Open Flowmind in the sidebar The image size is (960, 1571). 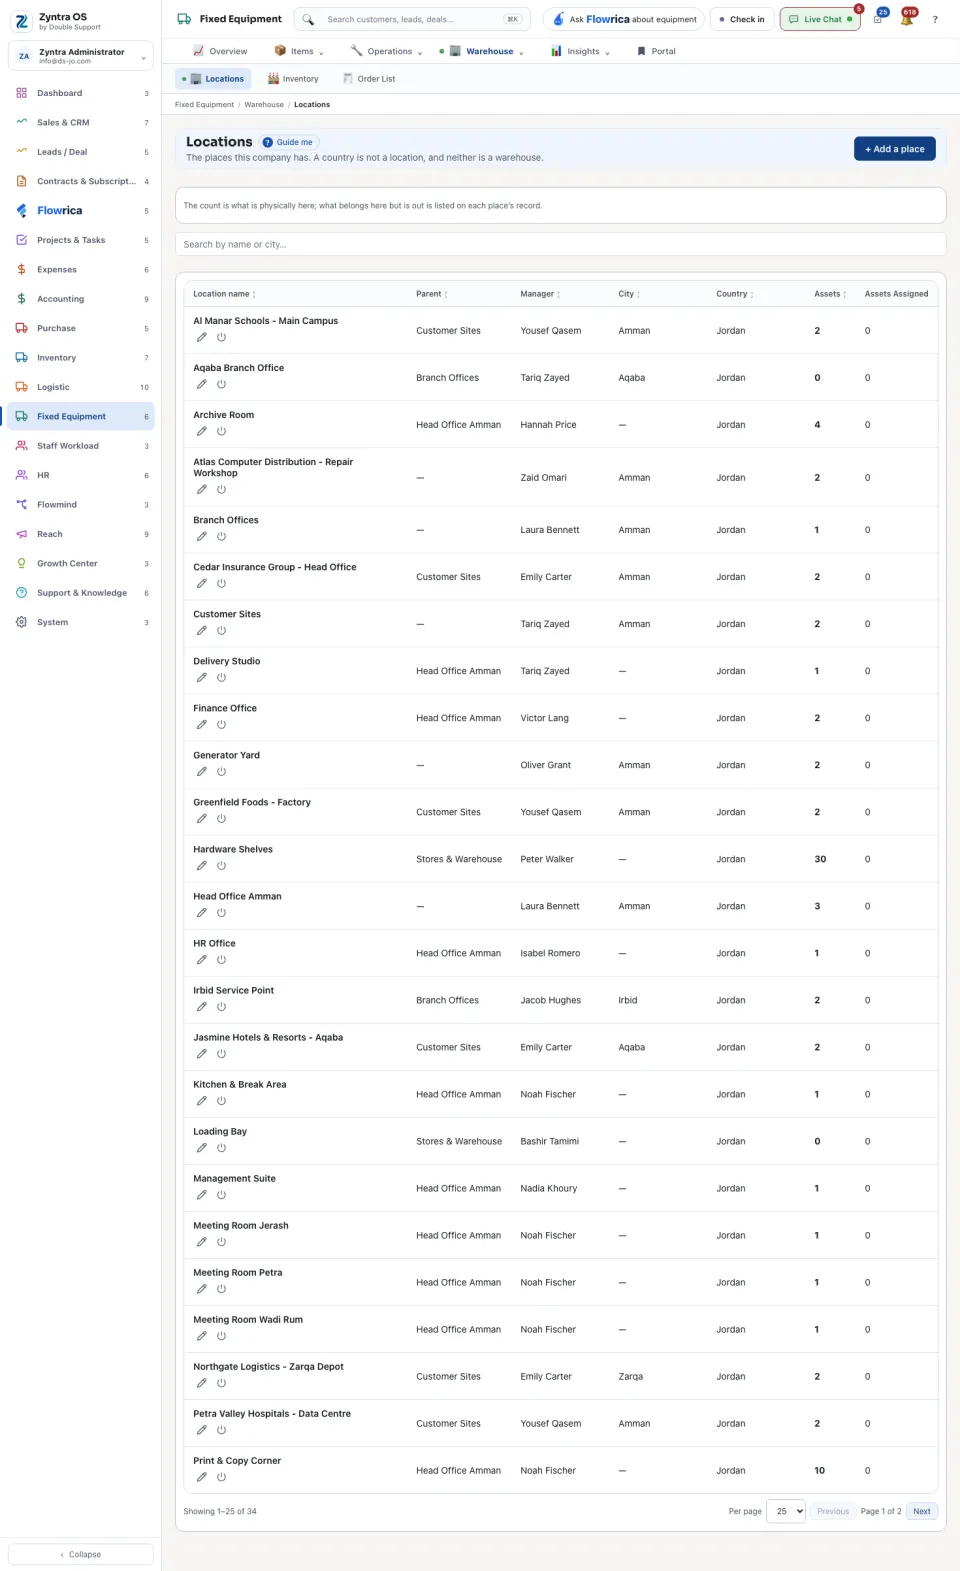coord(80,505)
